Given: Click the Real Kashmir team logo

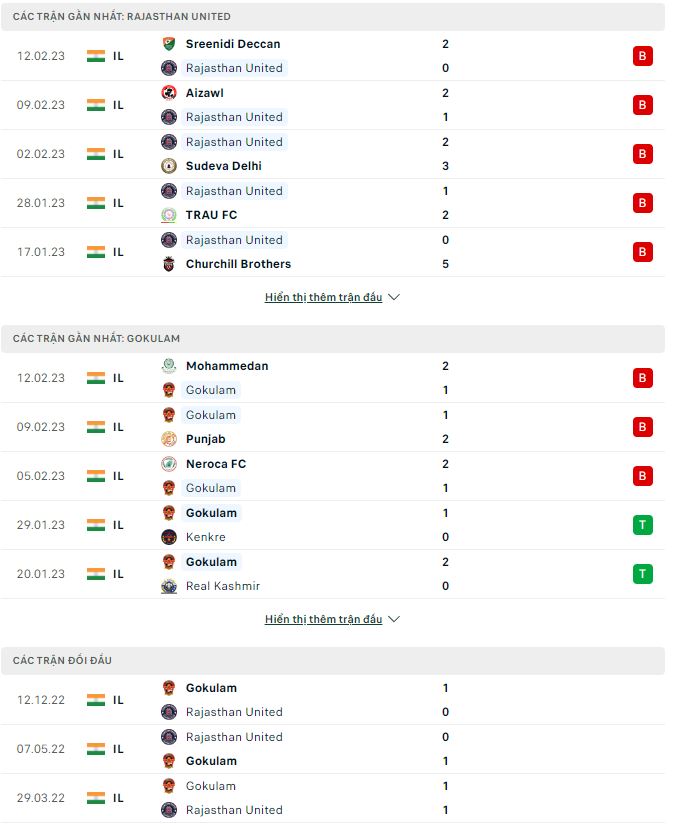Looking at the screenshot, I should (x=168, y=586).
